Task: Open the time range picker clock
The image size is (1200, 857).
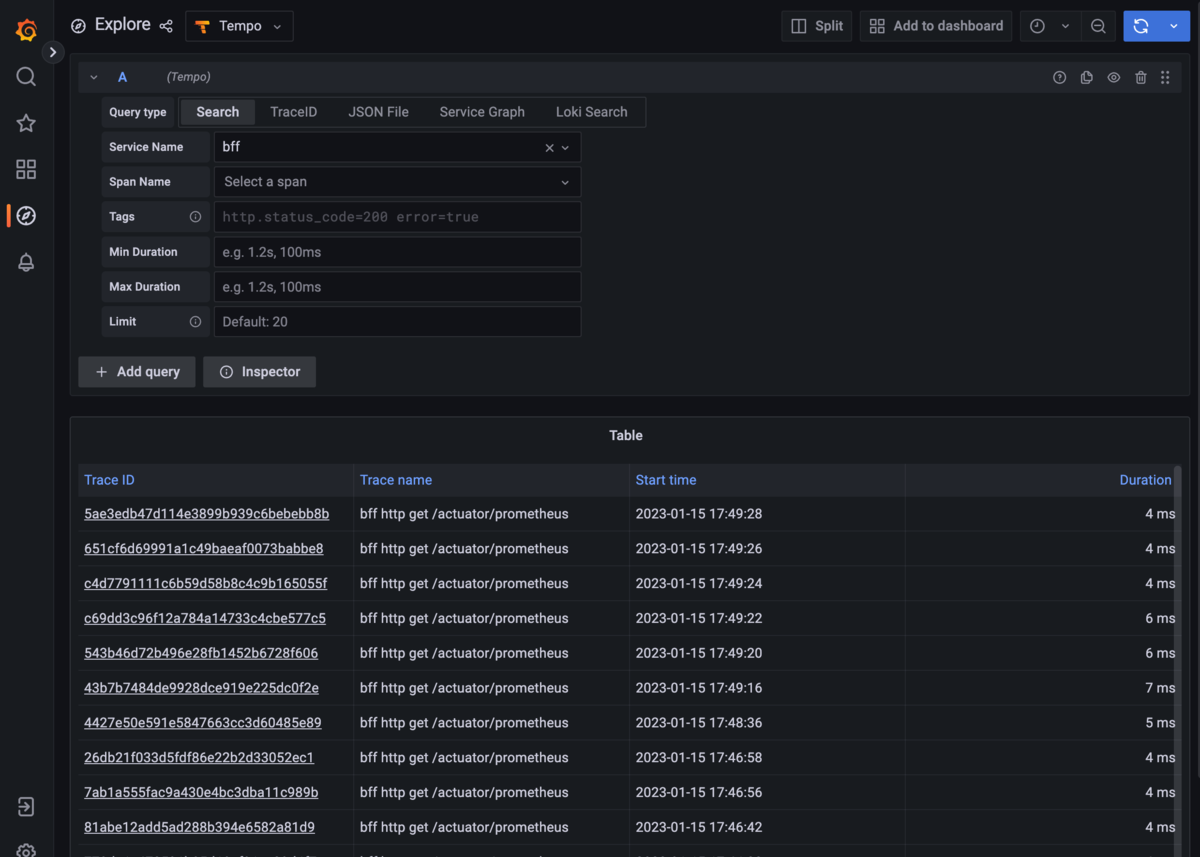Action: (x=1037, y=26)
